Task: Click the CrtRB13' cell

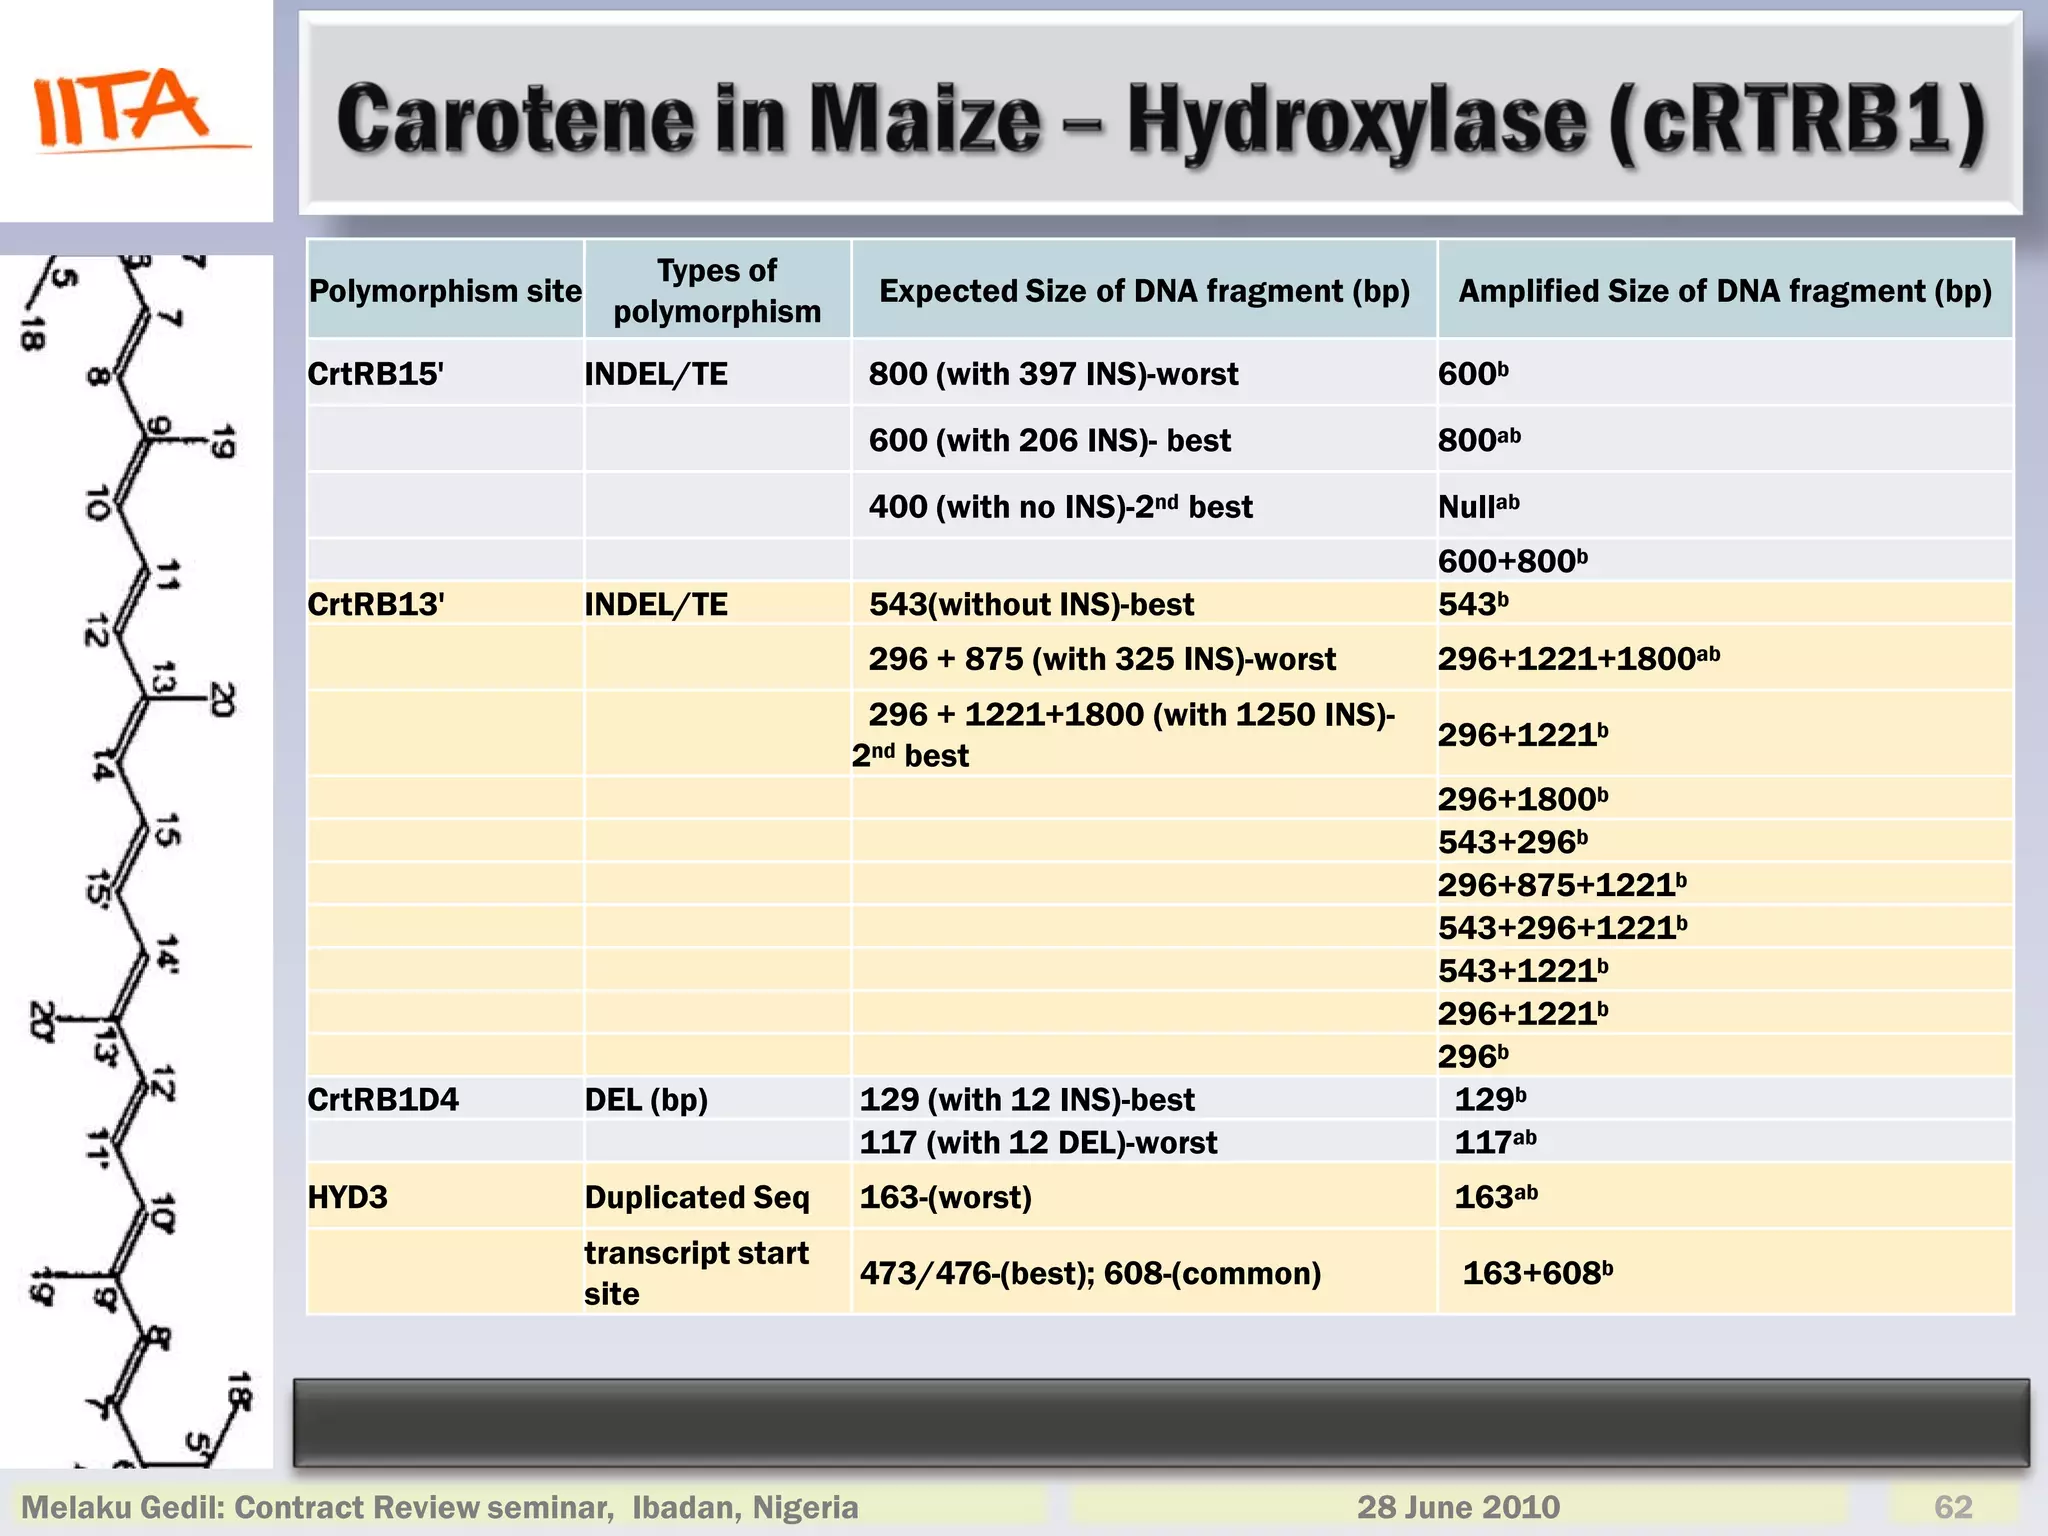Action: pos(445,604)
